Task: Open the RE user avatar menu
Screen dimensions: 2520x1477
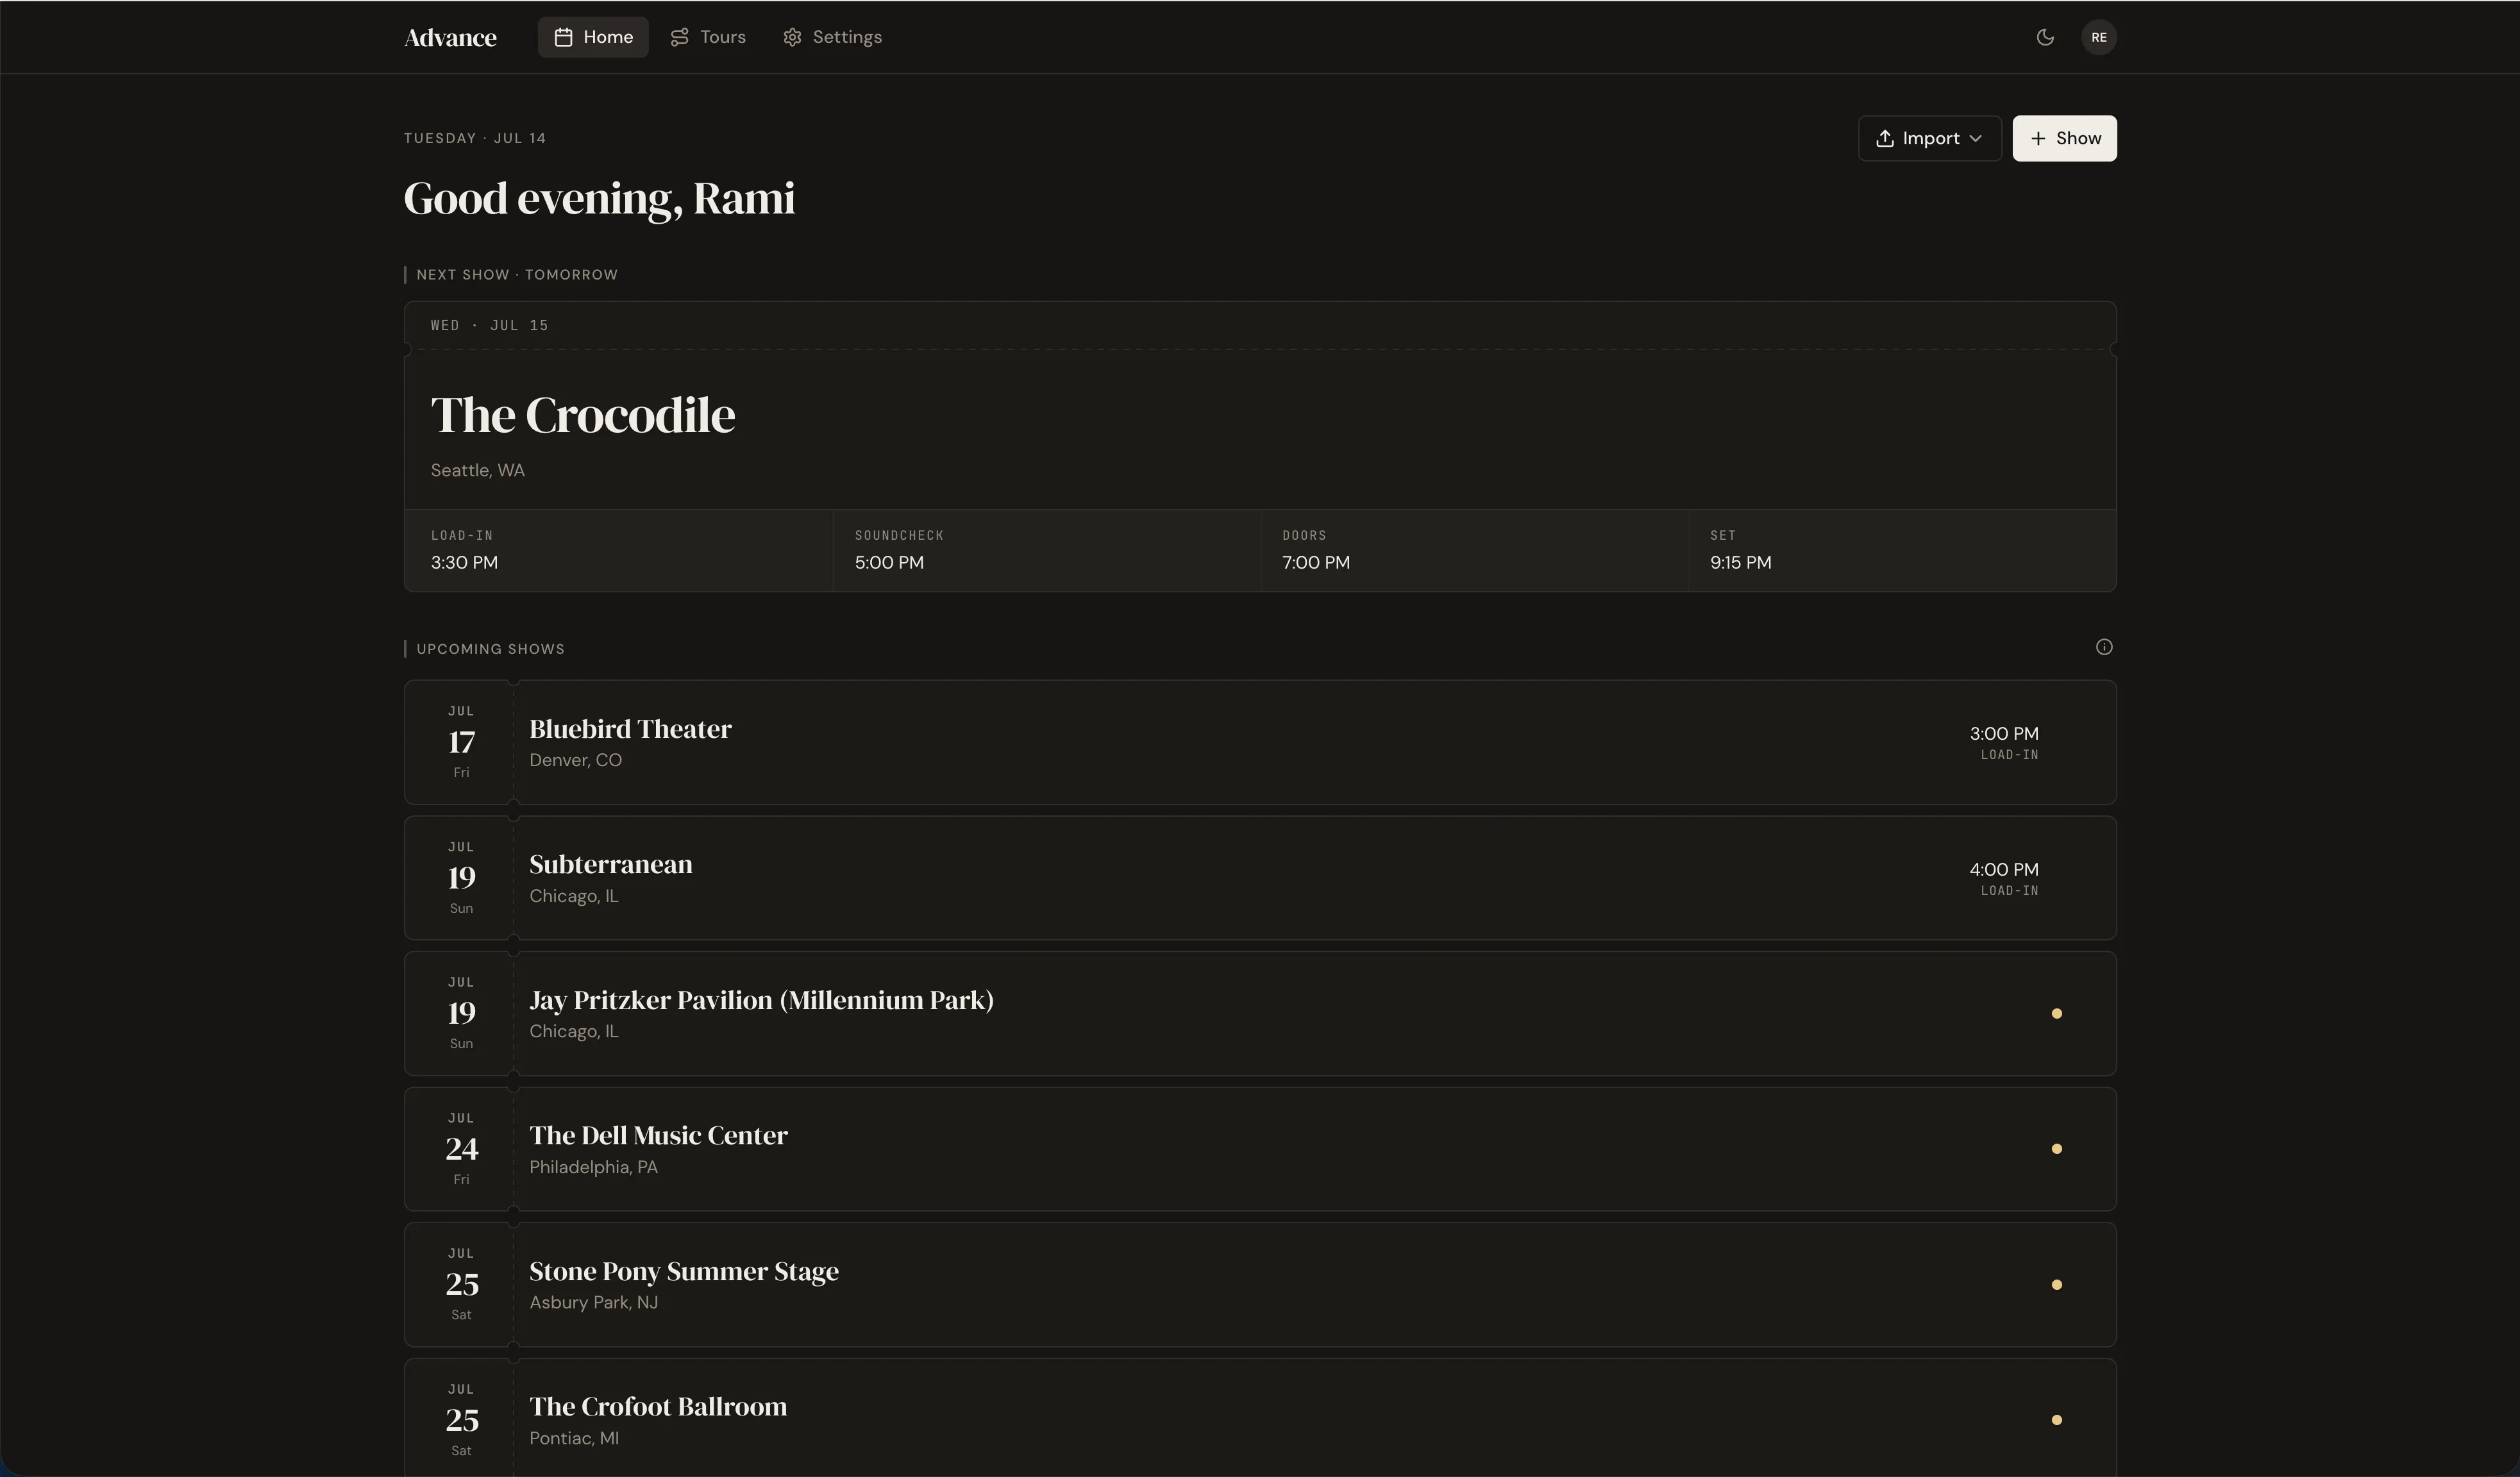Action: point(2098,37)
